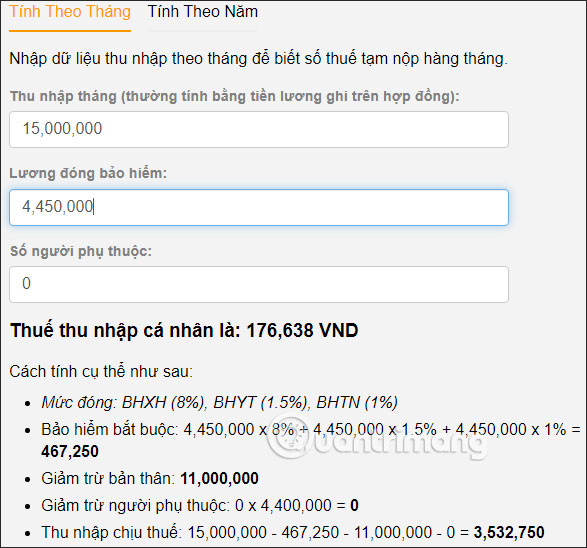
Task: Click the 15,000,000 value in income field
Action: (62, 128)
